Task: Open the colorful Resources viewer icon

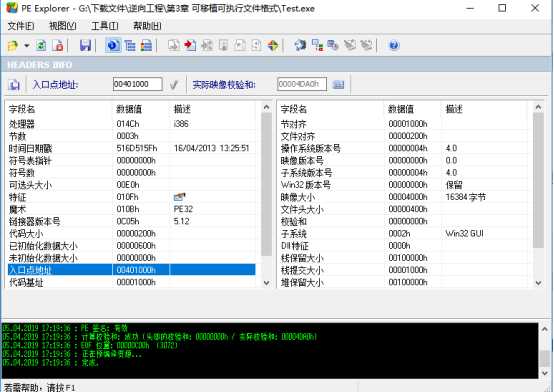Action: pyautogui.click(x=273, y=46)
